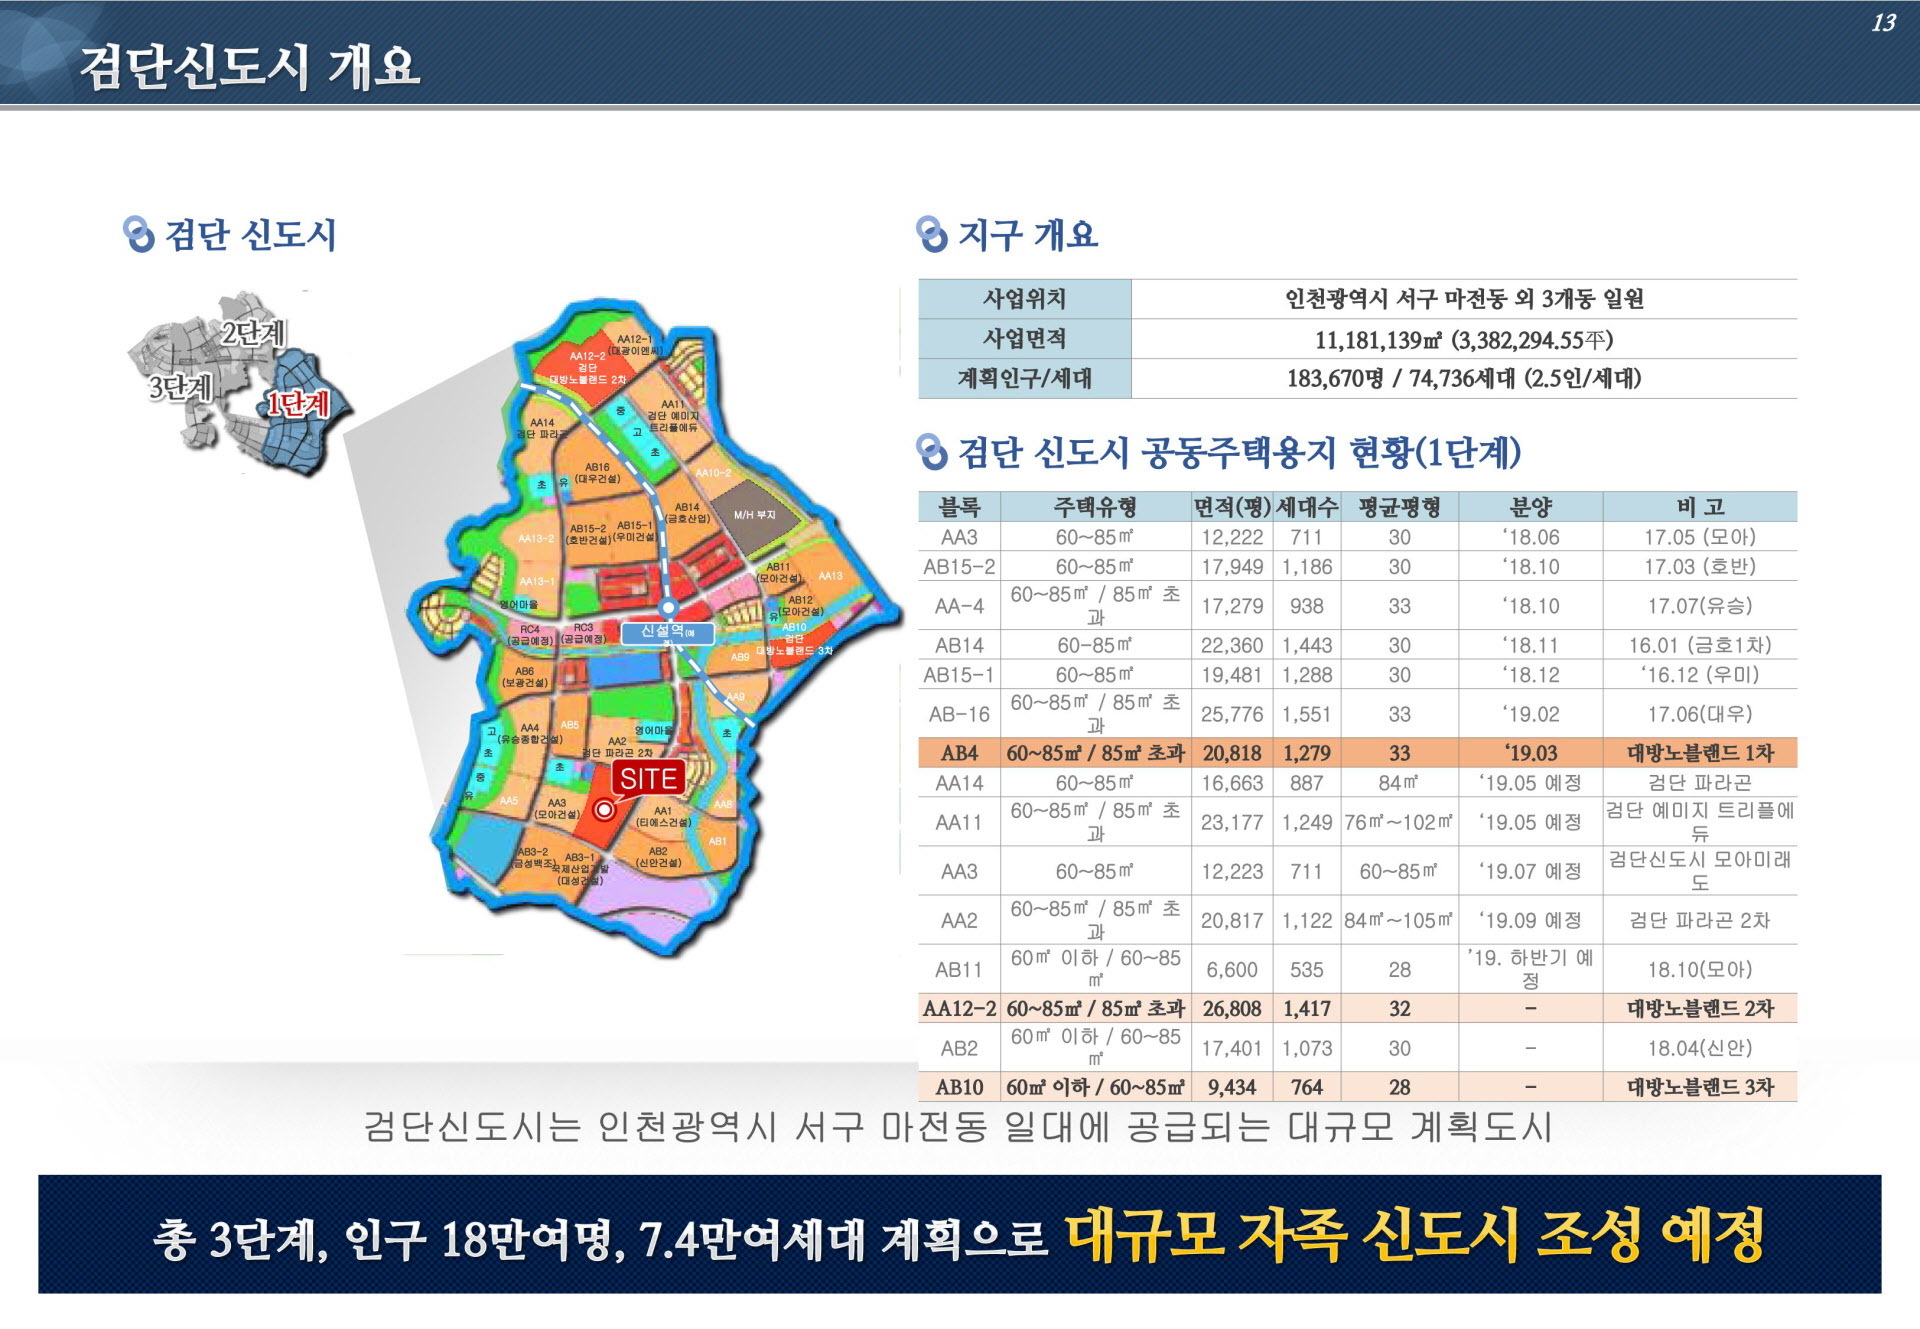The height and width of the screenshot is (1329, 1920).
Task: Click the bullet icon beside 공동주택용지 현황 heading
Action: click(x=931, y=452)
